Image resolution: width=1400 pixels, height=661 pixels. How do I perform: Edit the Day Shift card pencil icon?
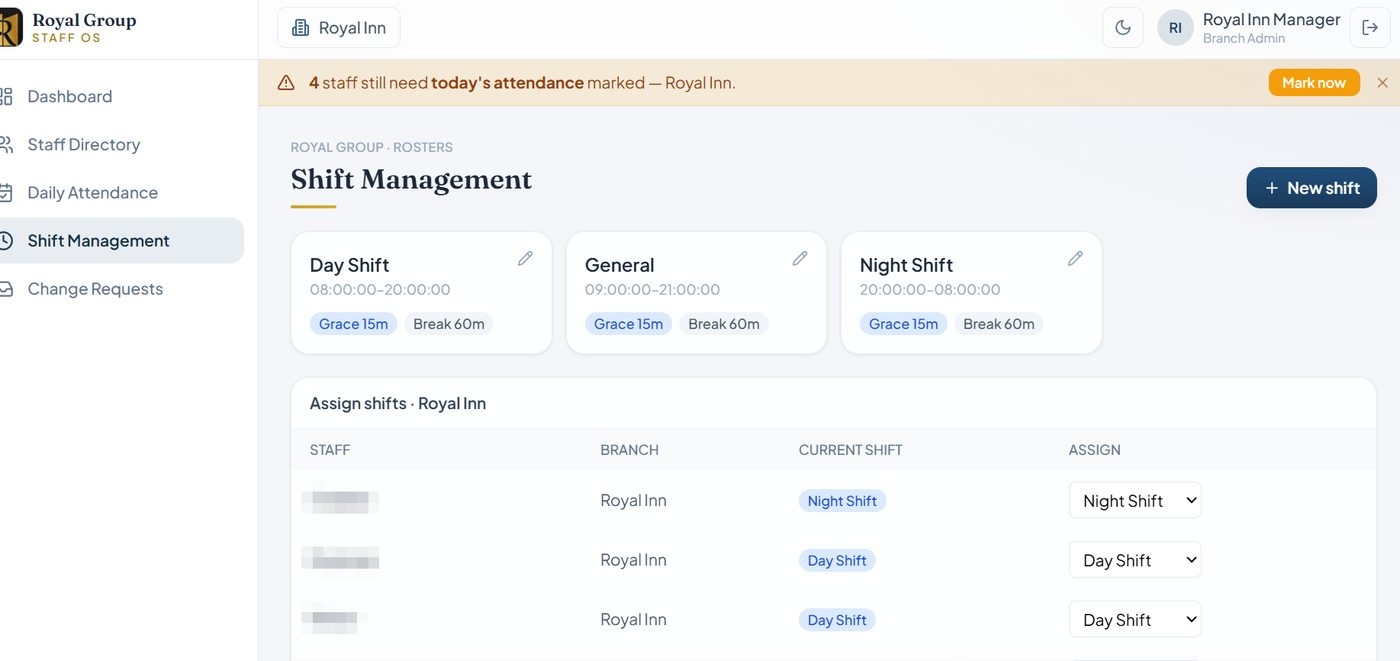[x=525, y=259]
